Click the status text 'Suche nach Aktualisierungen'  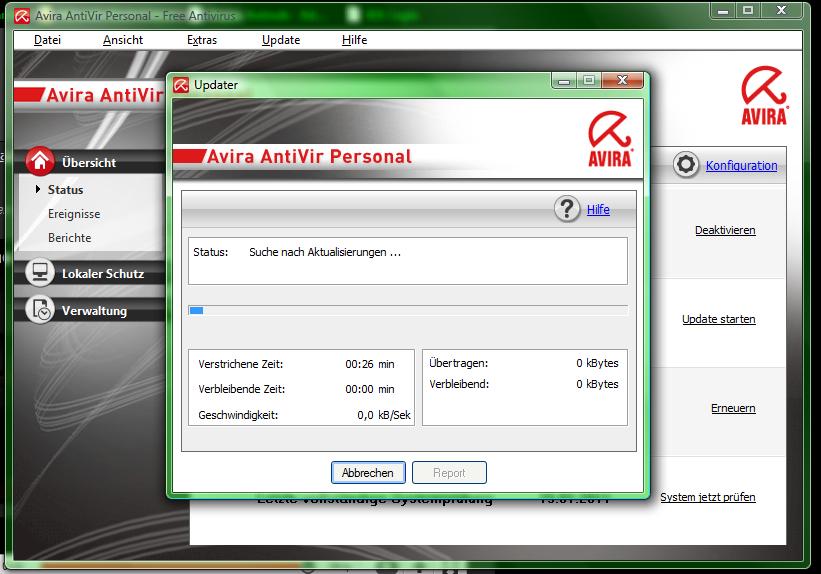point(325,252)
